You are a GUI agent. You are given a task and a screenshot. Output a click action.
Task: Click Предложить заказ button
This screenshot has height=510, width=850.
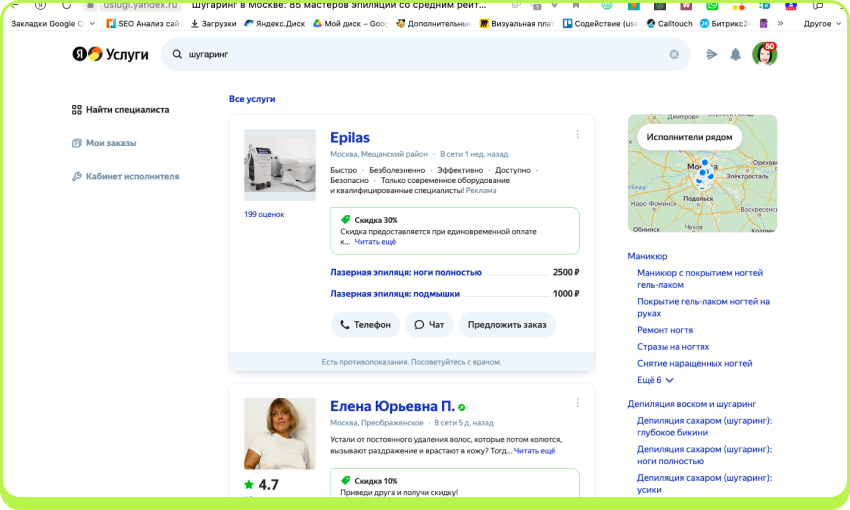pos(507,325)
